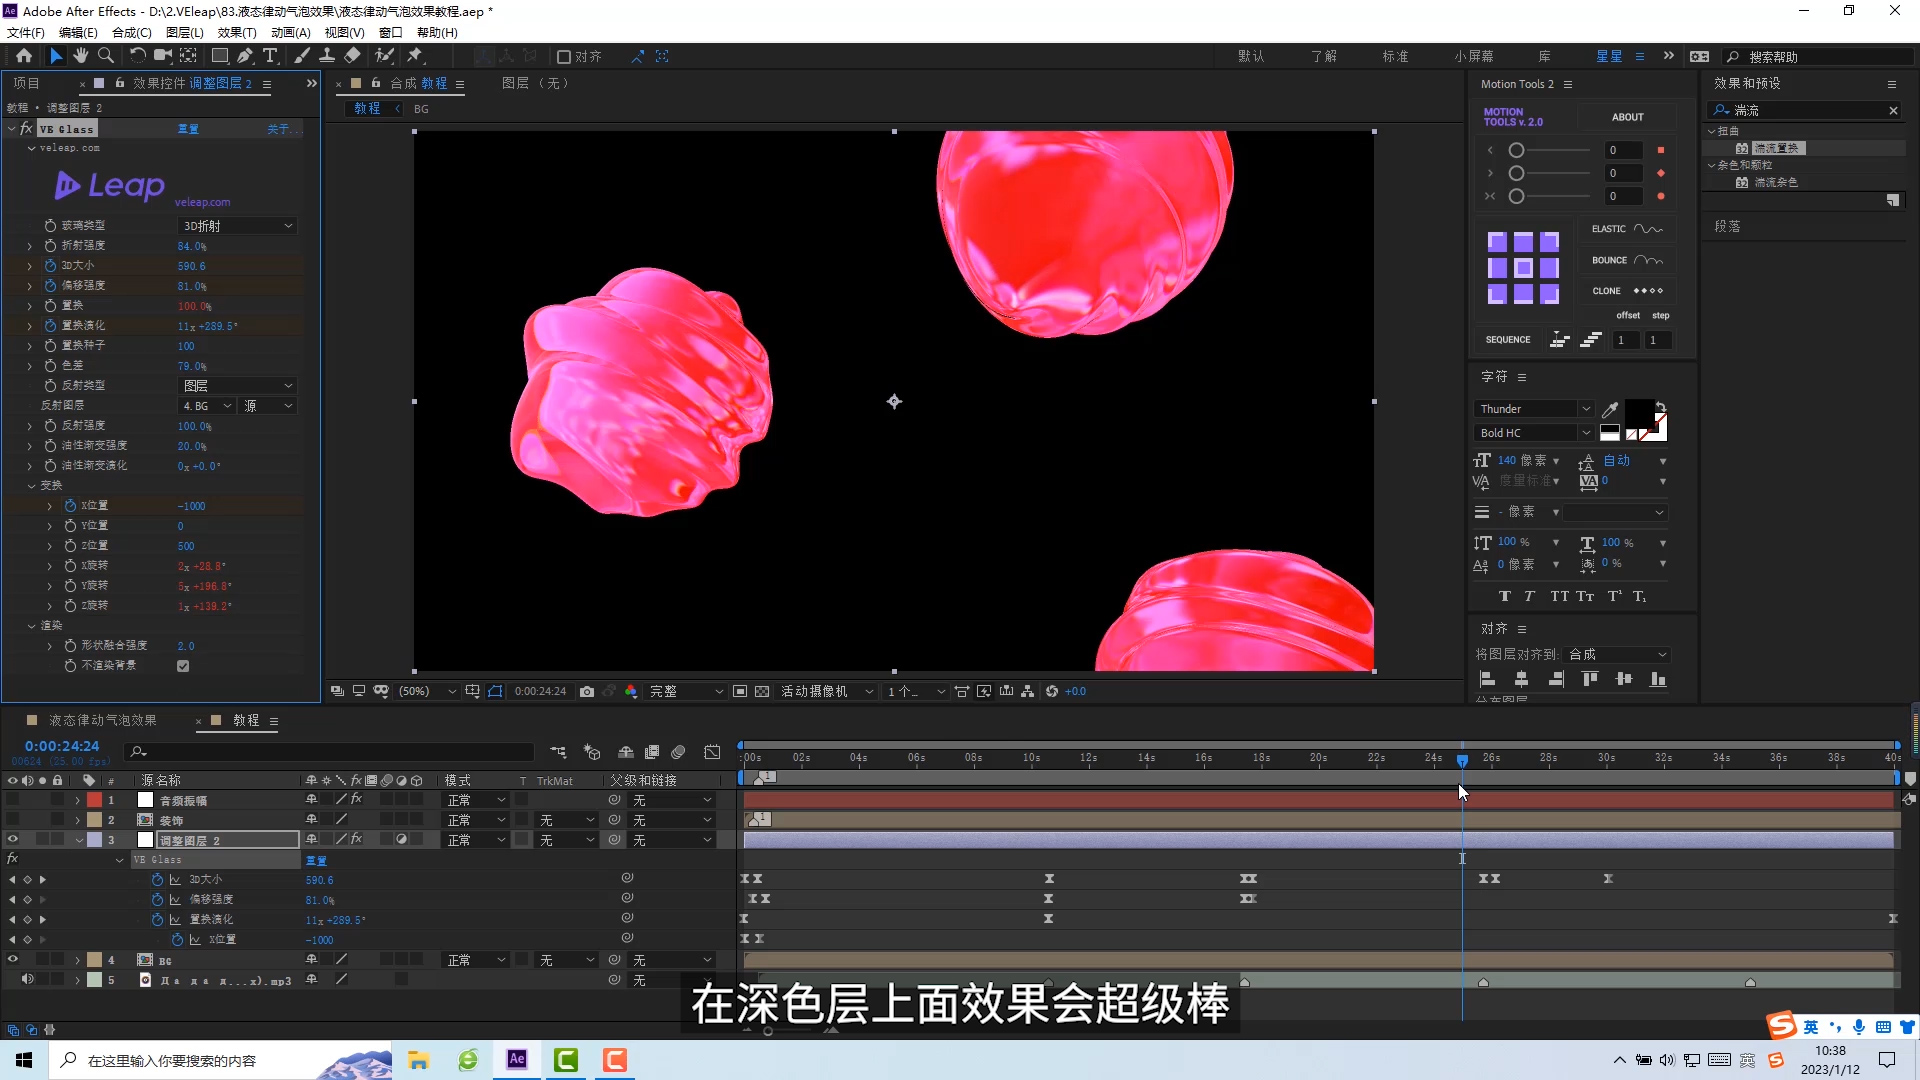The height and width of the screenshot is (1080, 1920).
Task: Select the Rectangle shape tool
Action: point(220,56)
